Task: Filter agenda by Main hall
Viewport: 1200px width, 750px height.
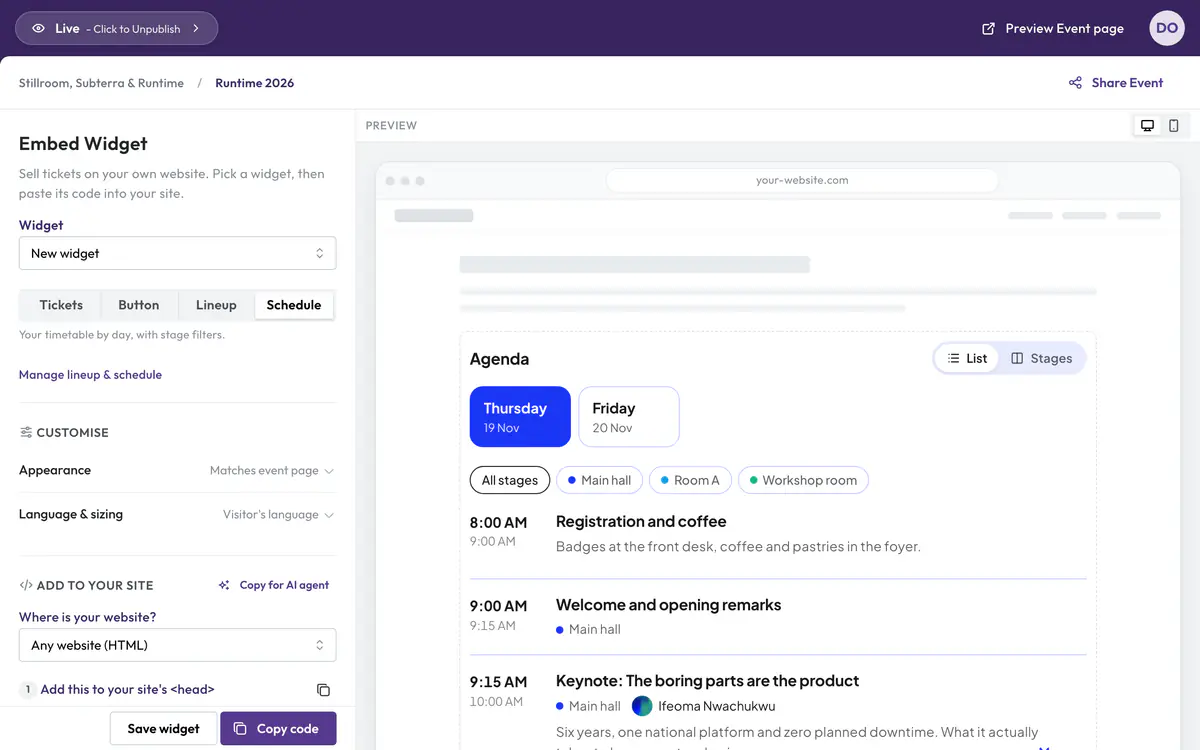Action: (x=600, y=480)
